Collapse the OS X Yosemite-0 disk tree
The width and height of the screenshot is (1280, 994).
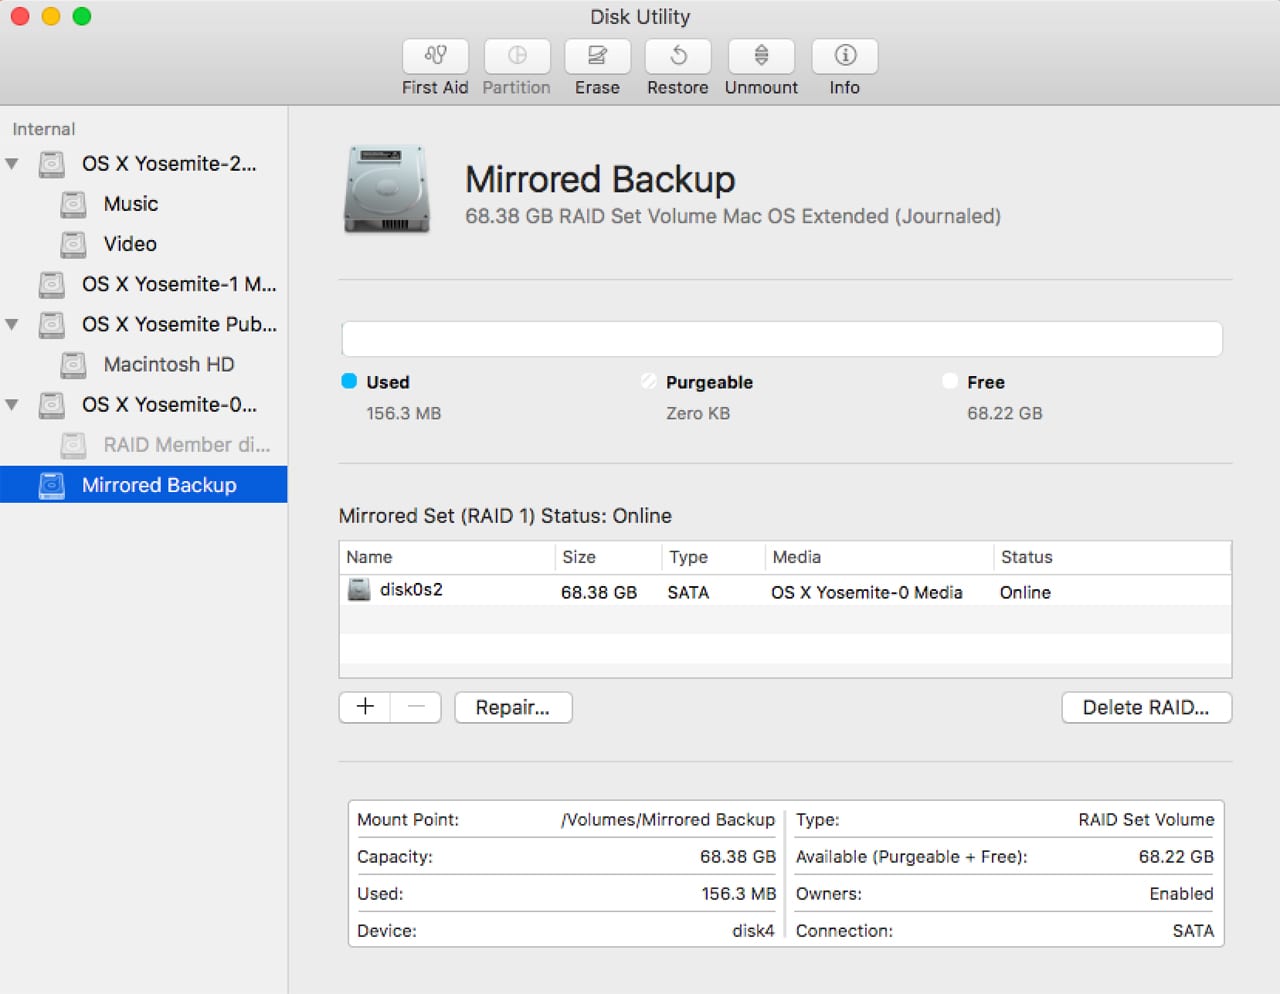click(x=12, y=405)
